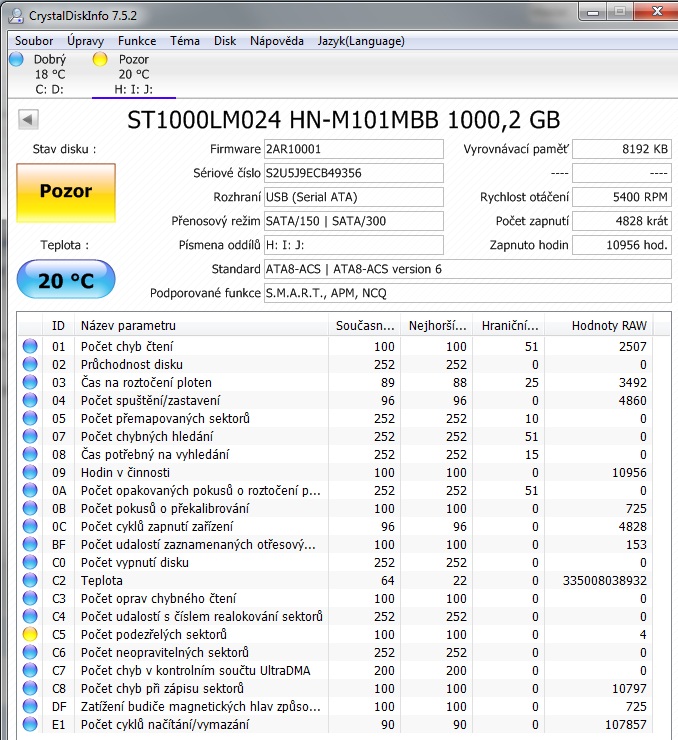Click the previous disk arrow button
Image resolution: width=678 pixels, height=740 pixels.
click(x=29, y=120)
